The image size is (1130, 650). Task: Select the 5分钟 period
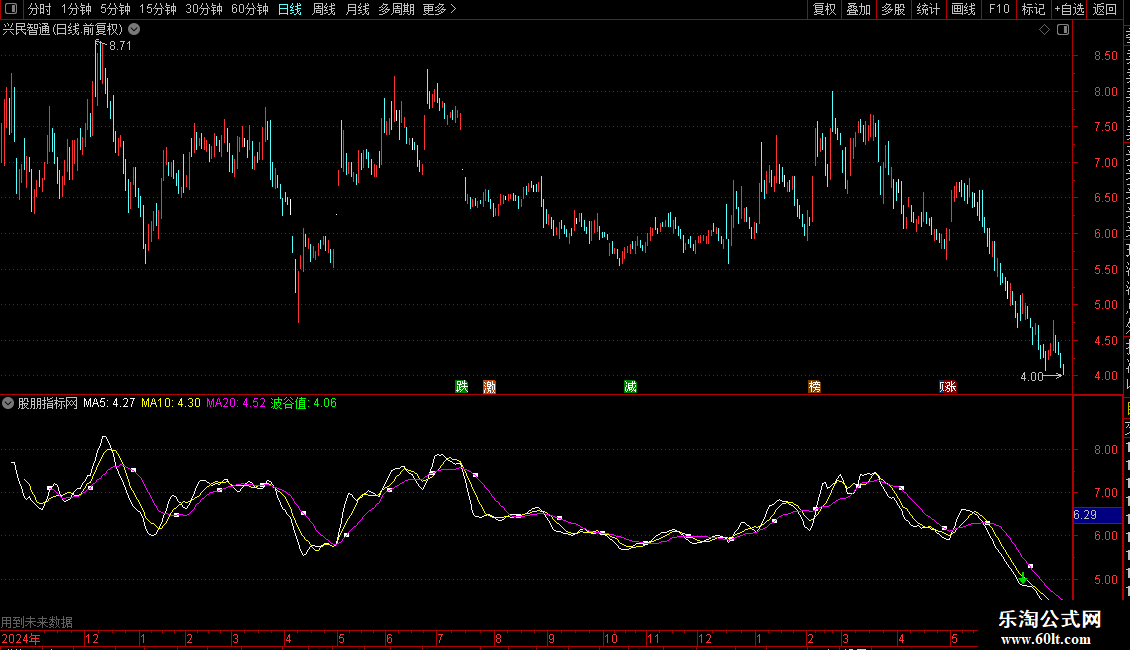[x=115, y=9]
